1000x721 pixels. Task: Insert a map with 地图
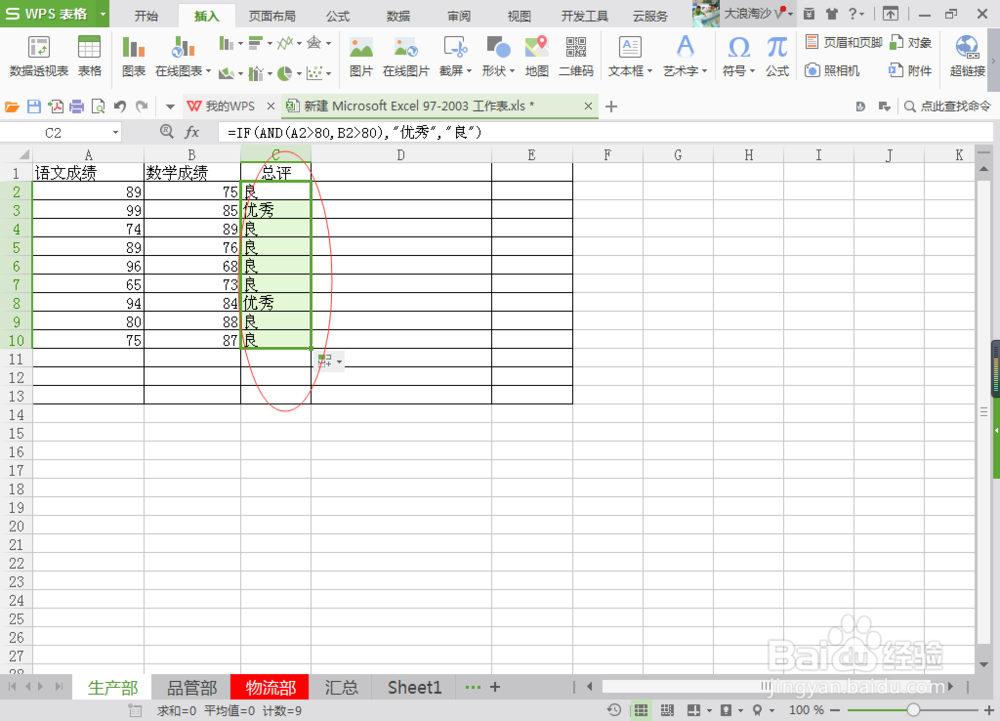pos(537,56)
